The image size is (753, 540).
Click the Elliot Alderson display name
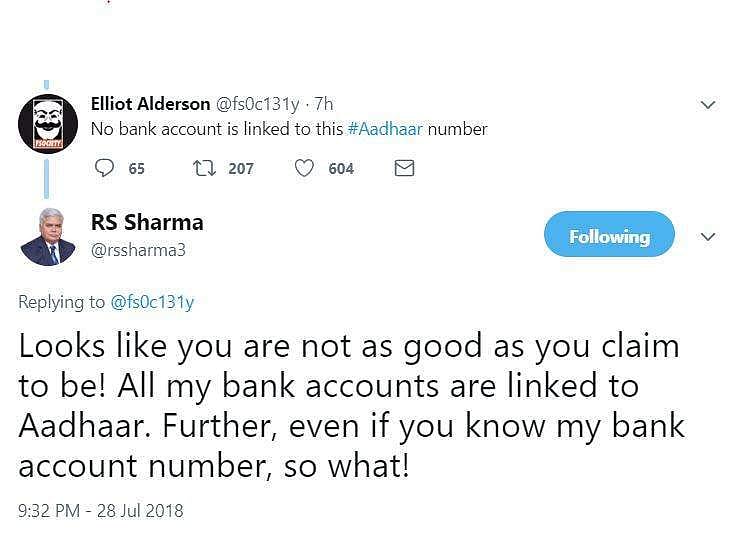pyautogui.click(x=150, y=104)
